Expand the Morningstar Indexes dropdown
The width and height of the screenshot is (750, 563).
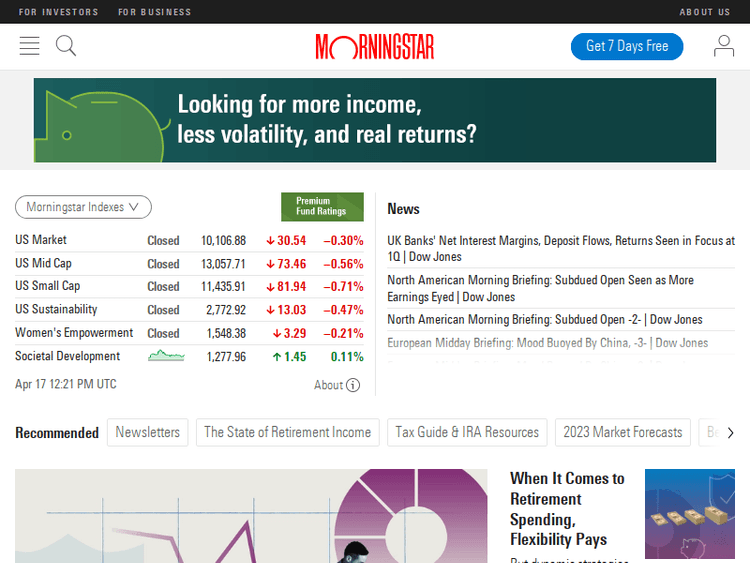pos(83,207)
